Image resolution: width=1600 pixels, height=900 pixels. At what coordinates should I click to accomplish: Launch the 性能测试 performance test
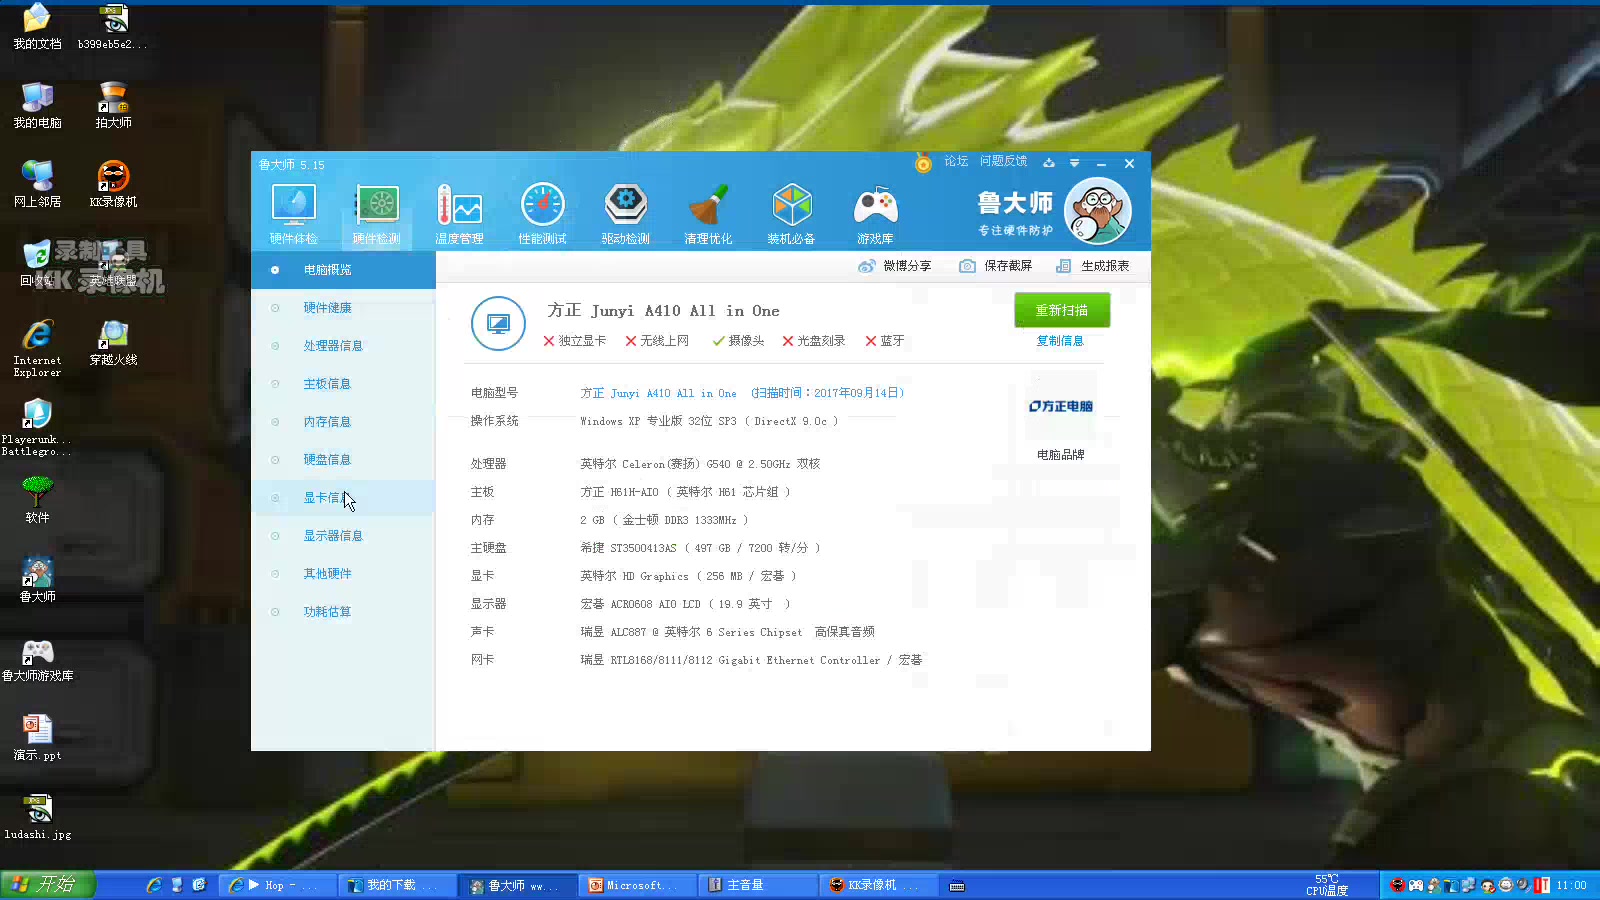pyautogui.click(x=542, y=214)
